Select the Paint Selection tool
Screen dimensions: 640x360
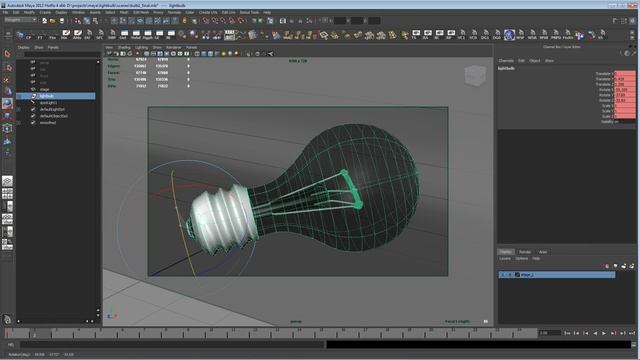[7, 80]
